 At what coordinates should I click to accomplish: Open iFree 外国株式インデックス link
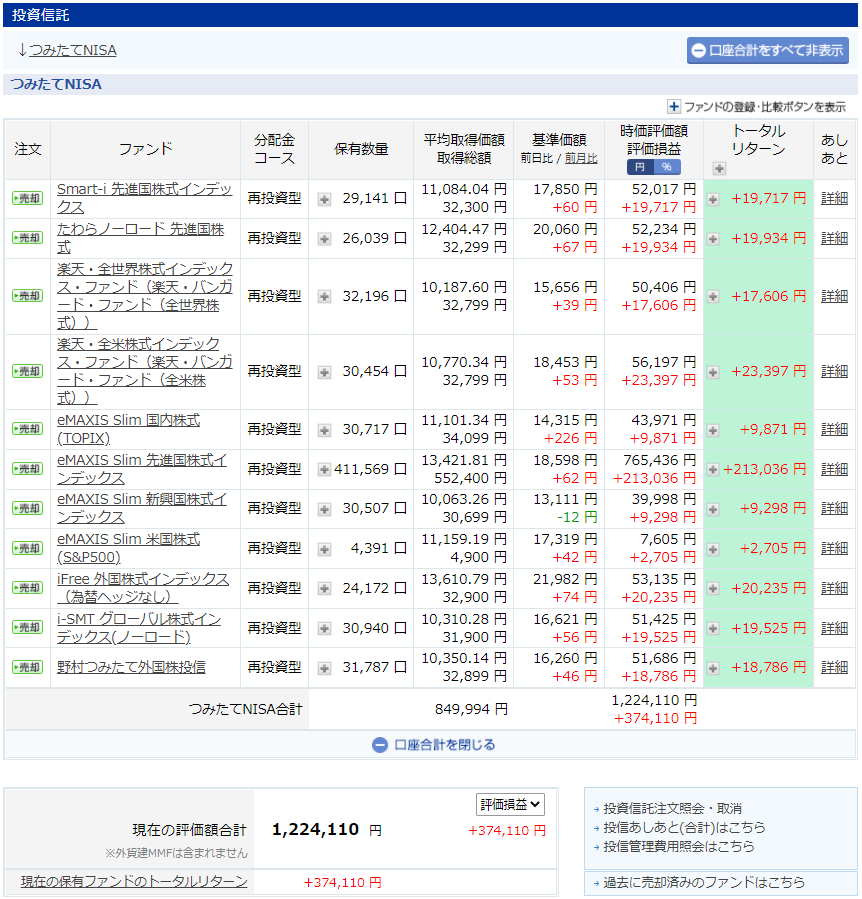coord(143,588)
